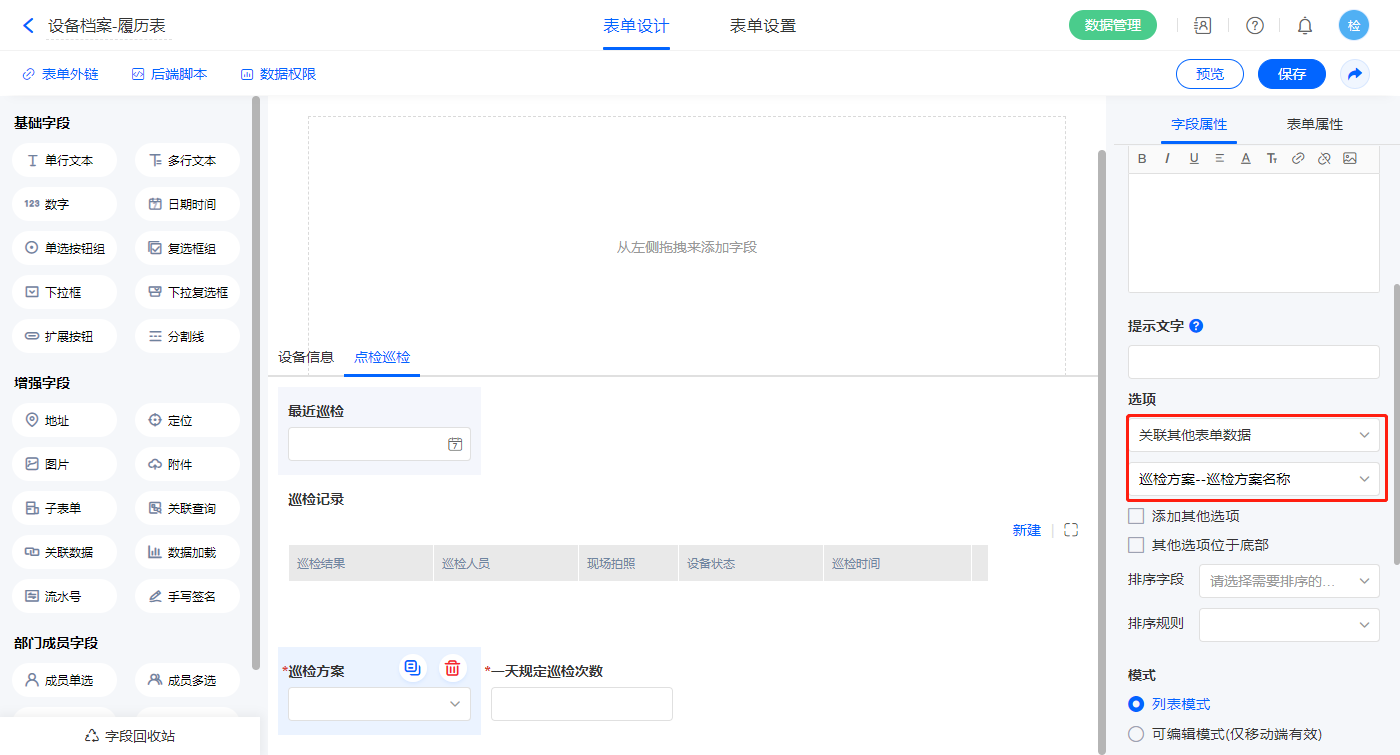The width and height of the screenshot is (1400, 755).
Task: Click the copy field icon beside 巡检方案
Action: coord(412,668)
